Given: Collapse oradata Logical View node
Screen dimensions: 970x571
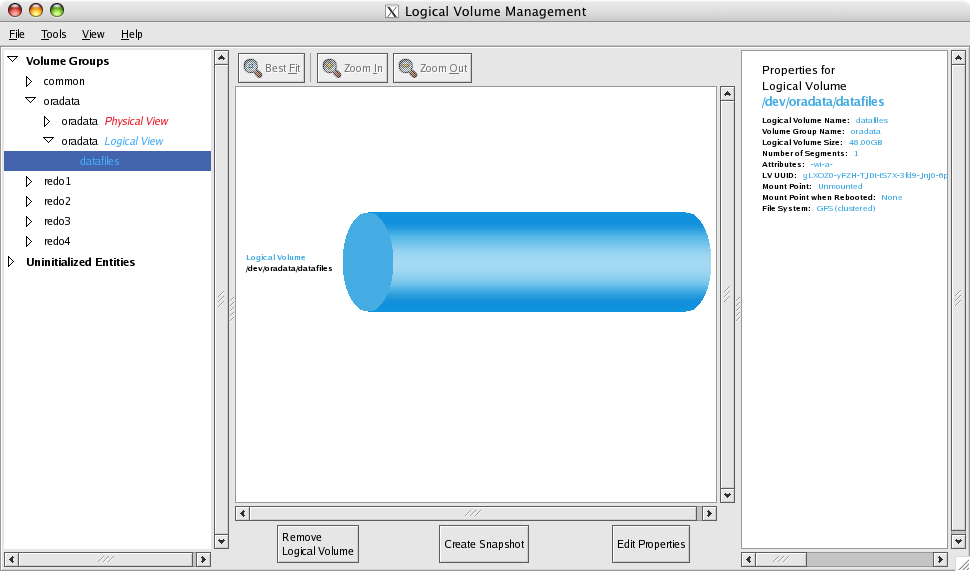Looking at the screenshot, I should coord(47,141).
